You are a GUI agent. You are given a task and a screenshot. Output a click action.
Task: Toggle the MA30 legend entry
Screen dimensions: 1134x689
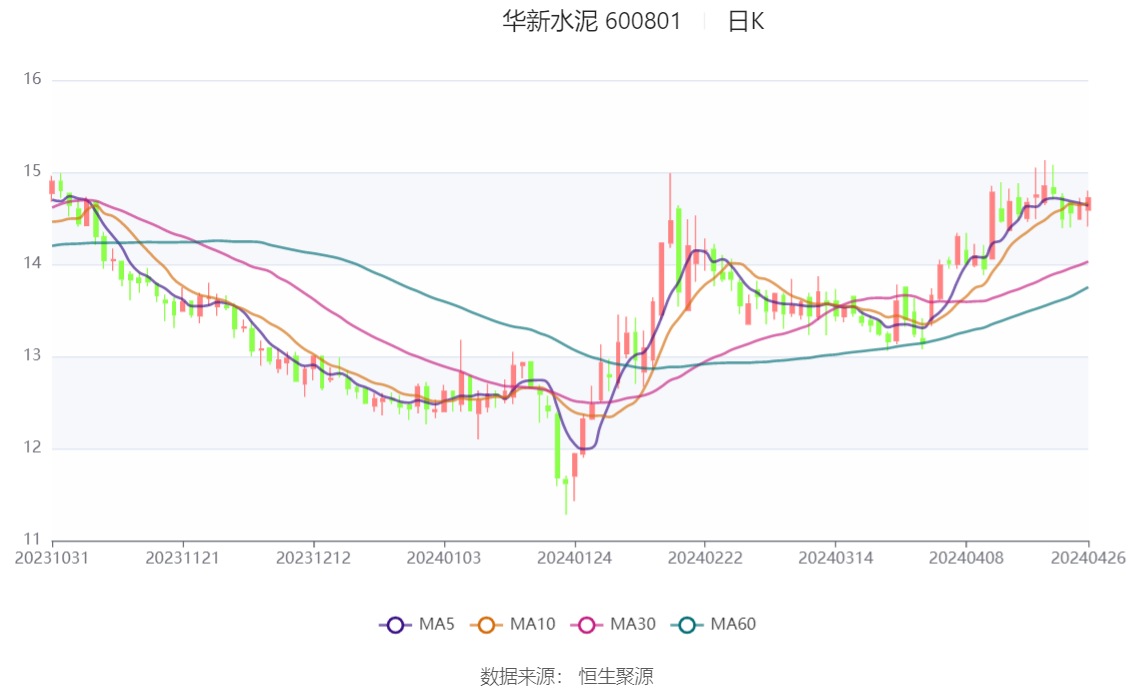tap(613, 624)
